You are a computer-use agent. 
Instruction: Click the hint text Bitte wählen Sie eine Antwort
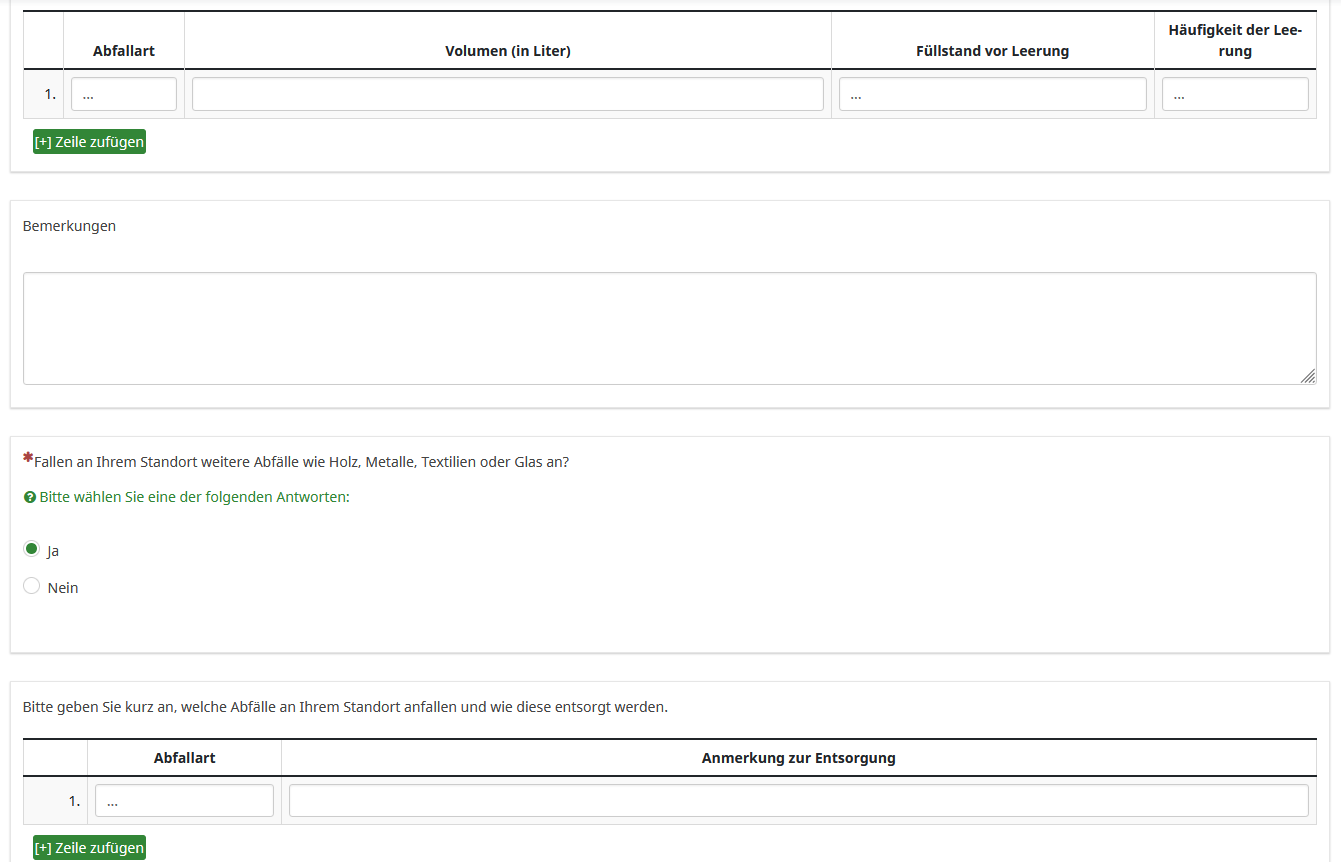(x=194, y=497)
